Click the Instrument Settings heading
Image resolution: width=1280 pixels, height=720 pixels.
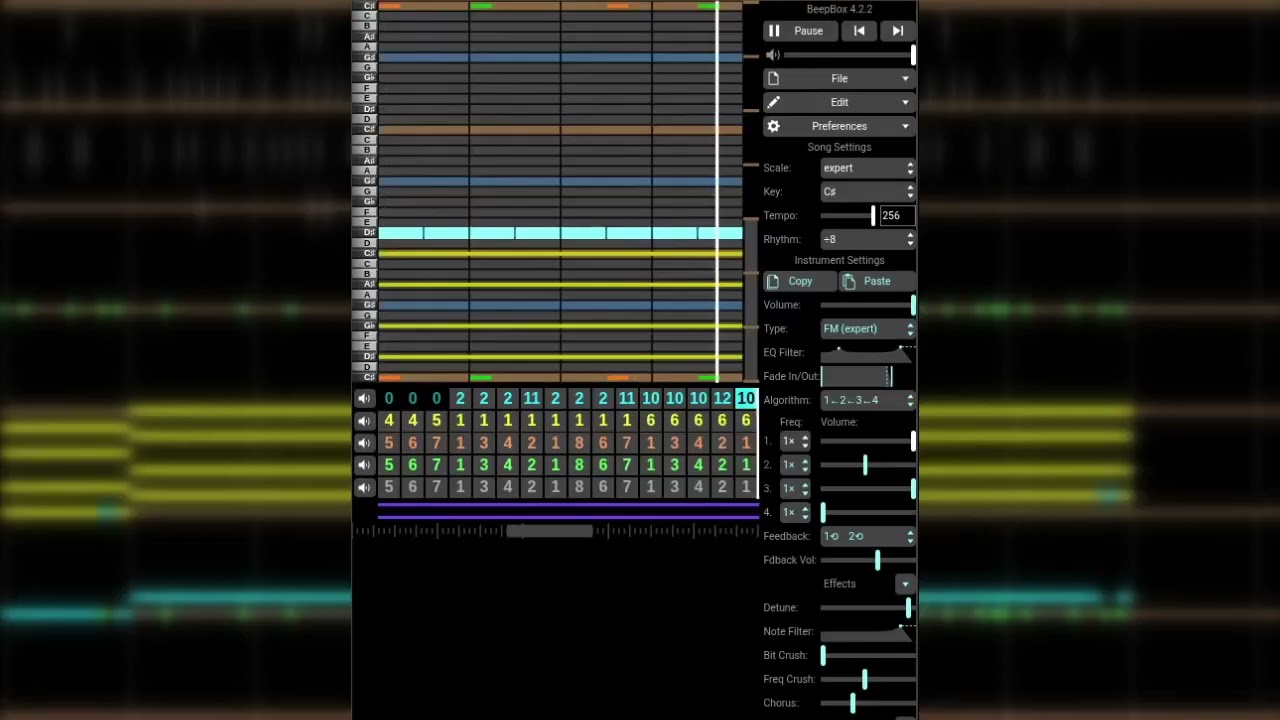click(x=839, y=260)
